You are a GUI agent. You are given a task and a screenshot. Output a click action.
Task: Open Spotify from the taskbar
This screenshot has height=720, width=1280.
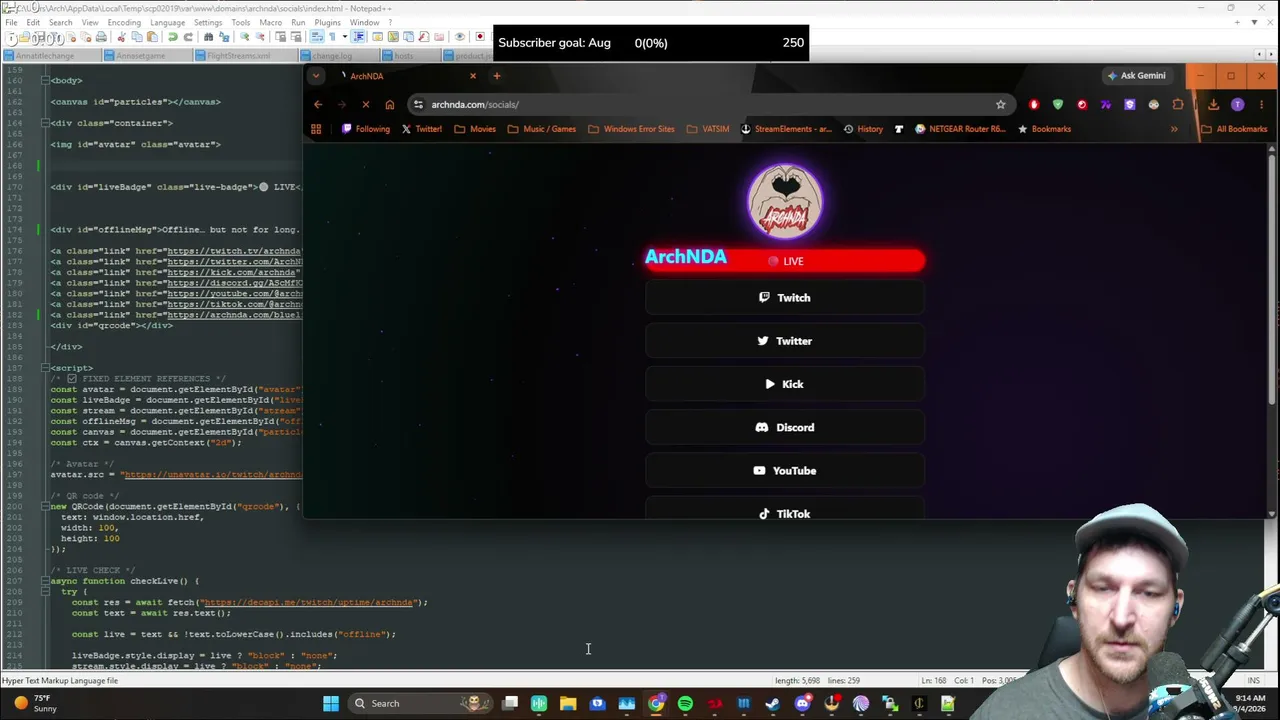tap(685, 703)
